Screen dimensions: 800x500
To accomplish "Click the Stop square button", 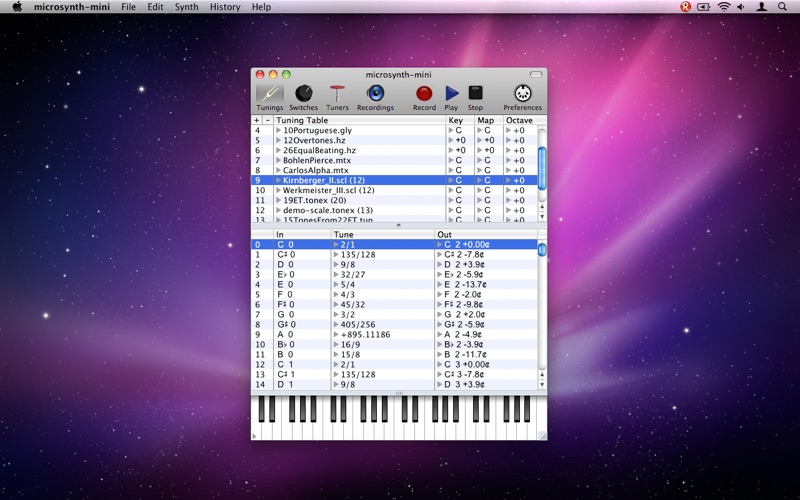I will point(476,93).
